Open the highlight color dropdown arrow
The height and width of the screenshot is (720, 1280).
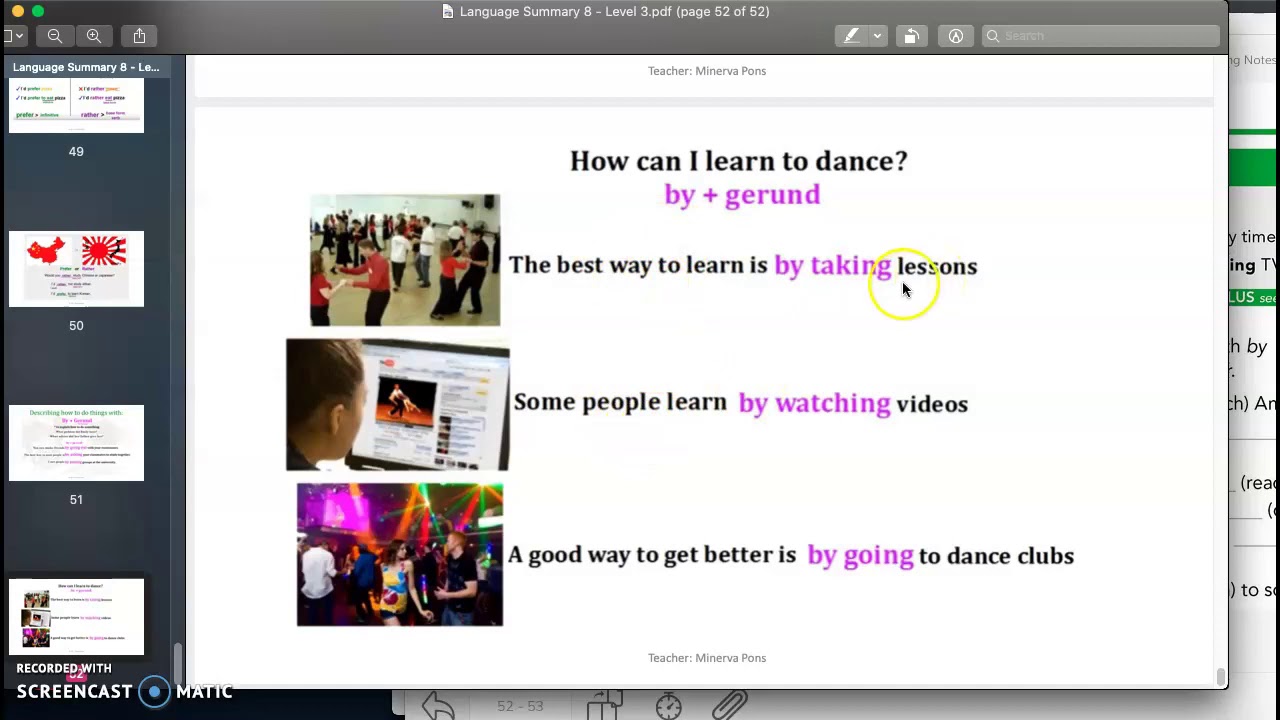877,36
